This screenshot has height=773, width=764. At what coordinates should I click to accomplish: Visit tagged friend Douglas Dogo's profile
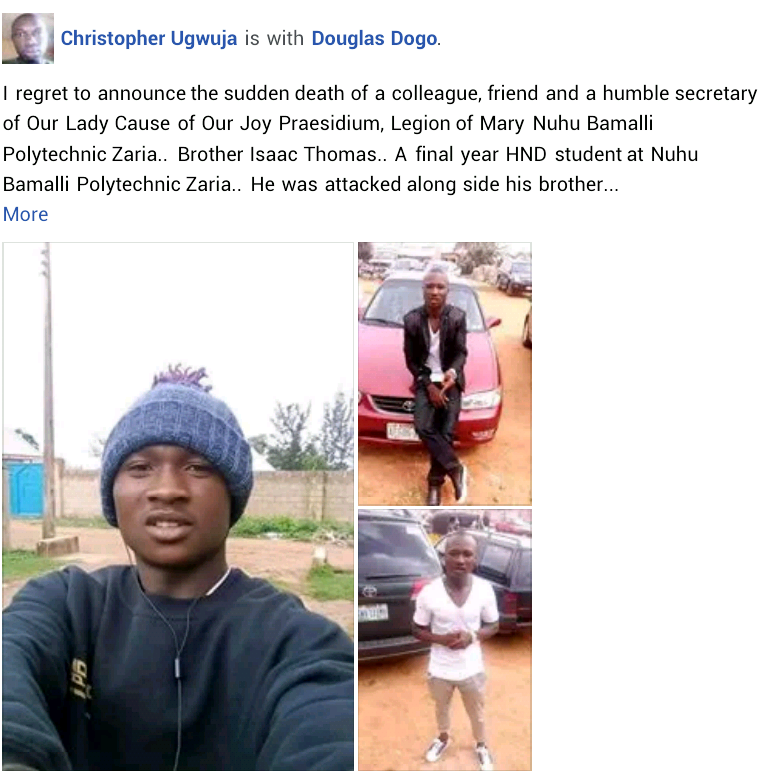click(374, 38)
